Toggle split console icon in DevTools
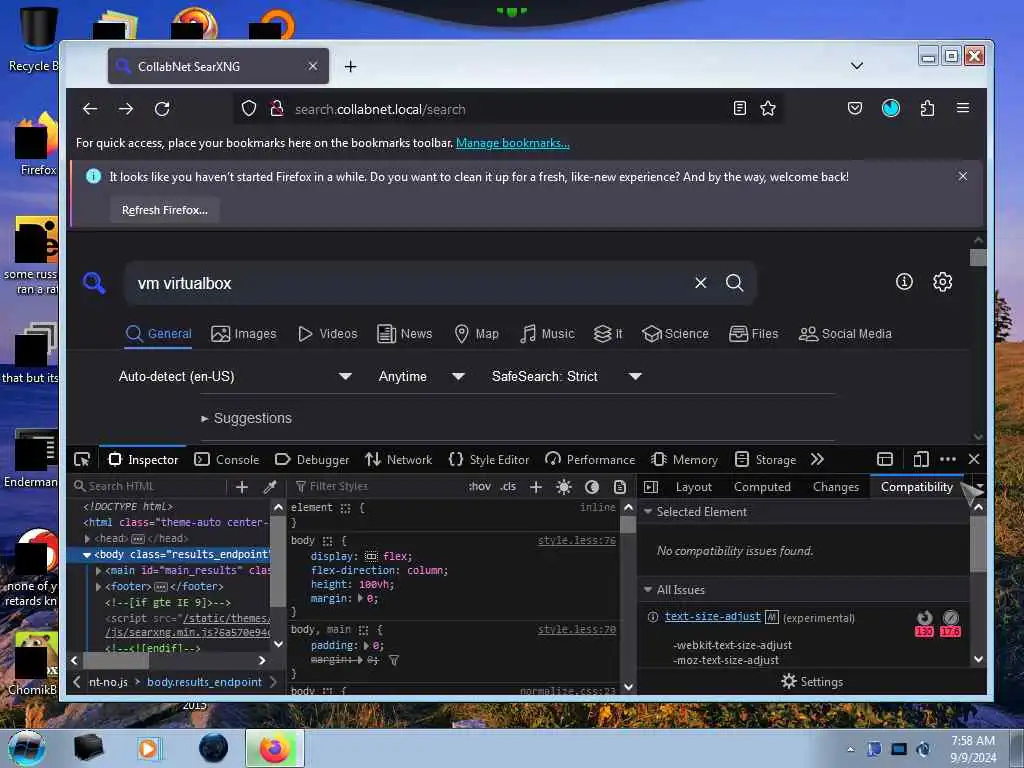1024x768 pixels. pyautogui.click(x=885, y=460)
